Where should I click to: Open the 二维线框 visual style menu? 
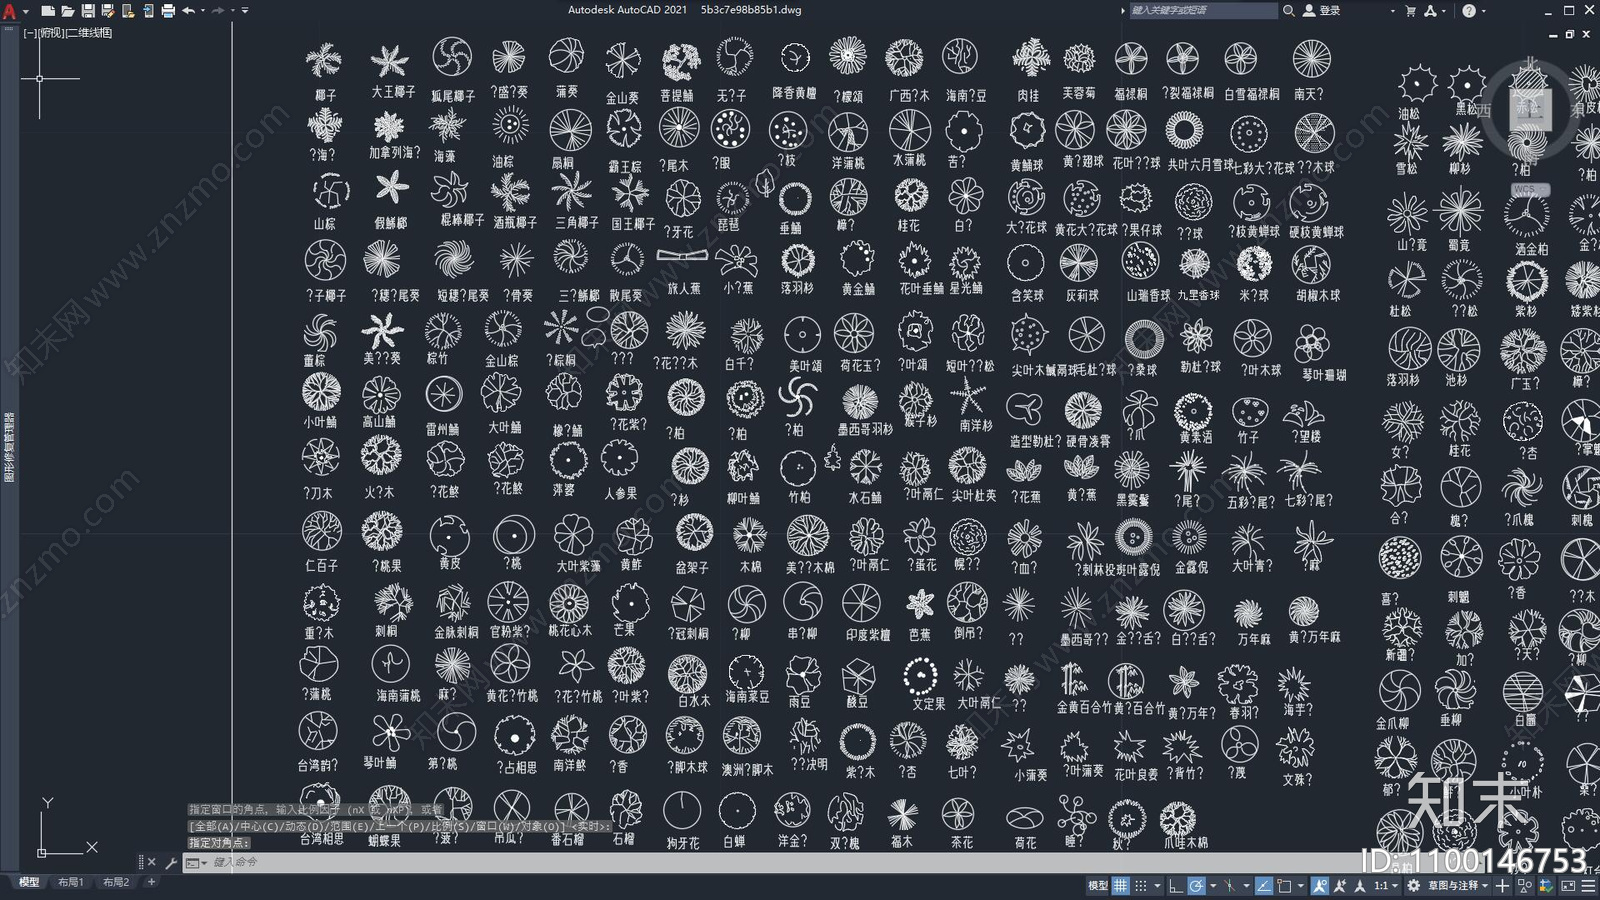[89, 32]
